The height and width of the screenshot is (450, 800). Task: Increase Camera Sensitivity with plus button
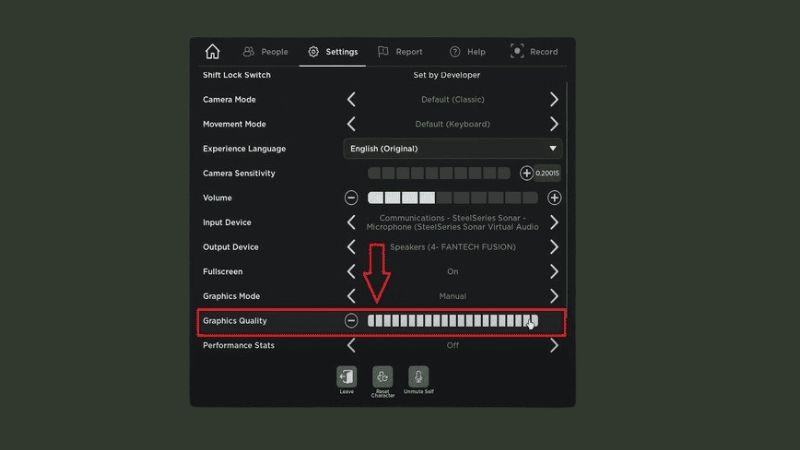527,173
